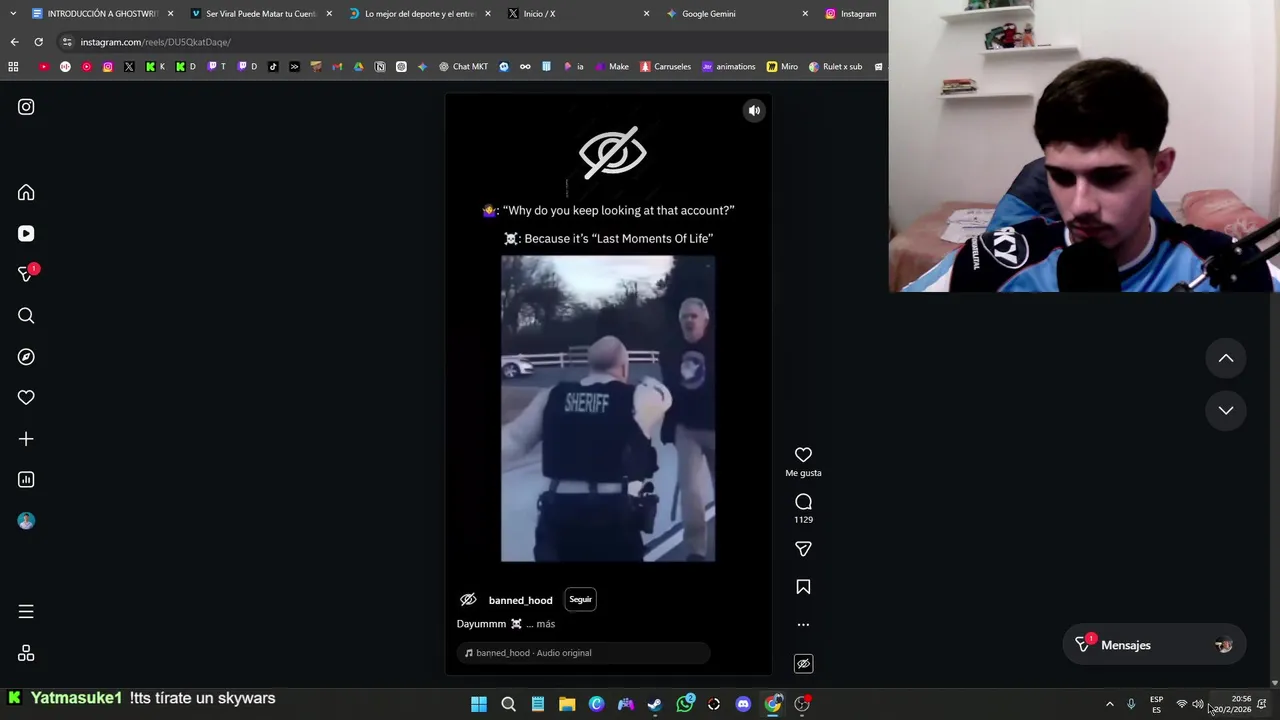Open Instagram home via logo icon
Screen dimensions: 1280x720
click(x=26, y=107)
